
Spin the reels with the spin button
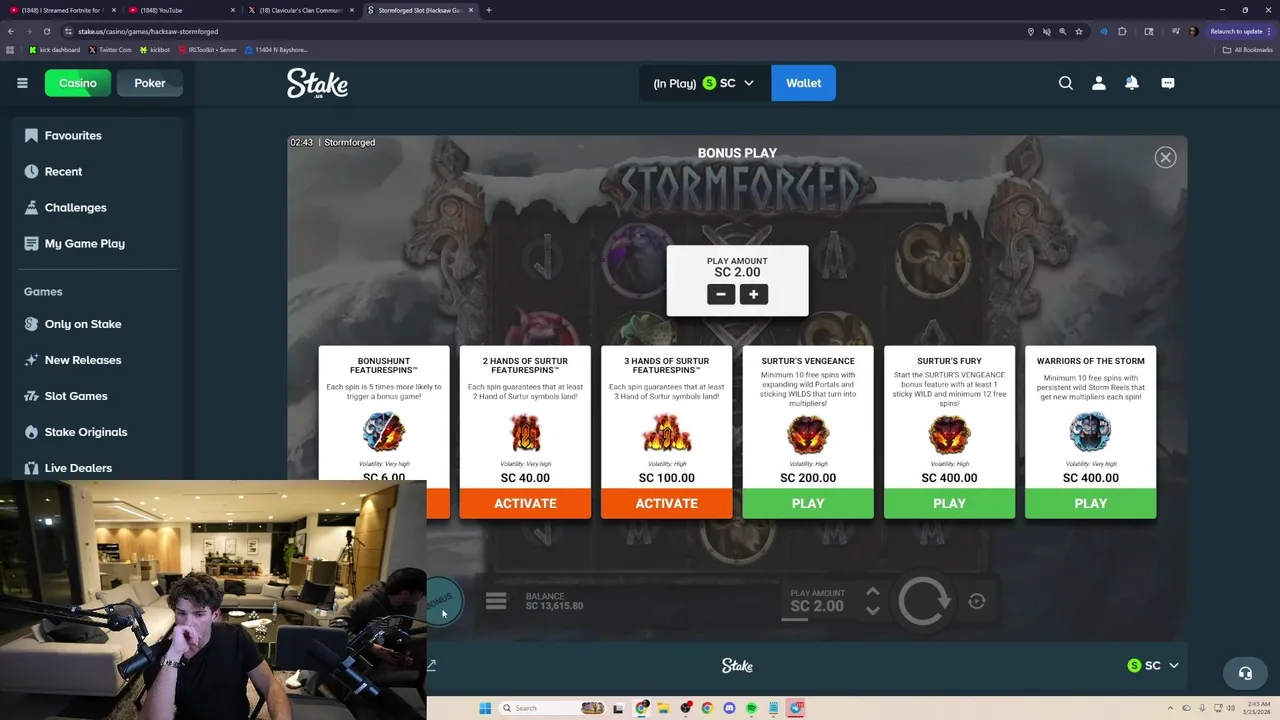click(923, 601)
